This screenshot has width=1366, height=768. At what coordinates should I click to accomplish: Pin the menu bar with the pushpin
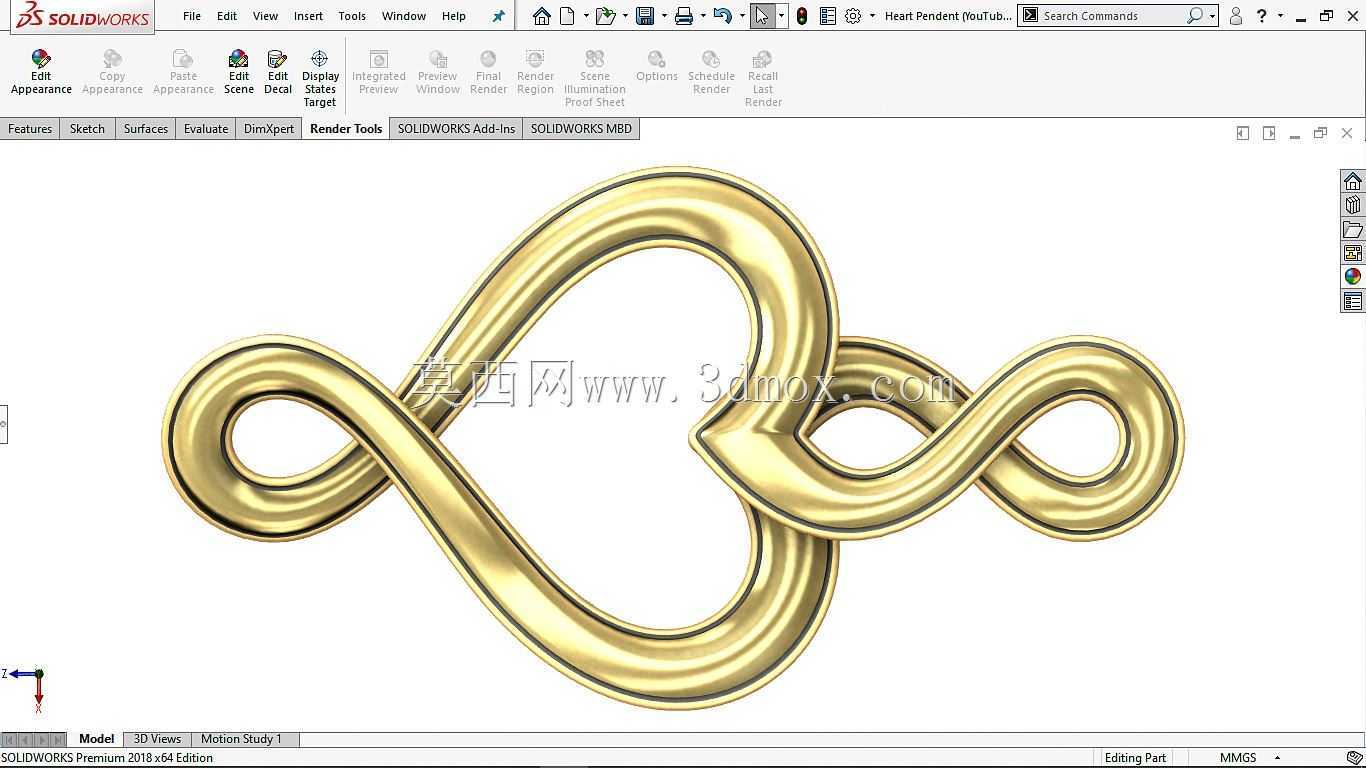(498, 16)
